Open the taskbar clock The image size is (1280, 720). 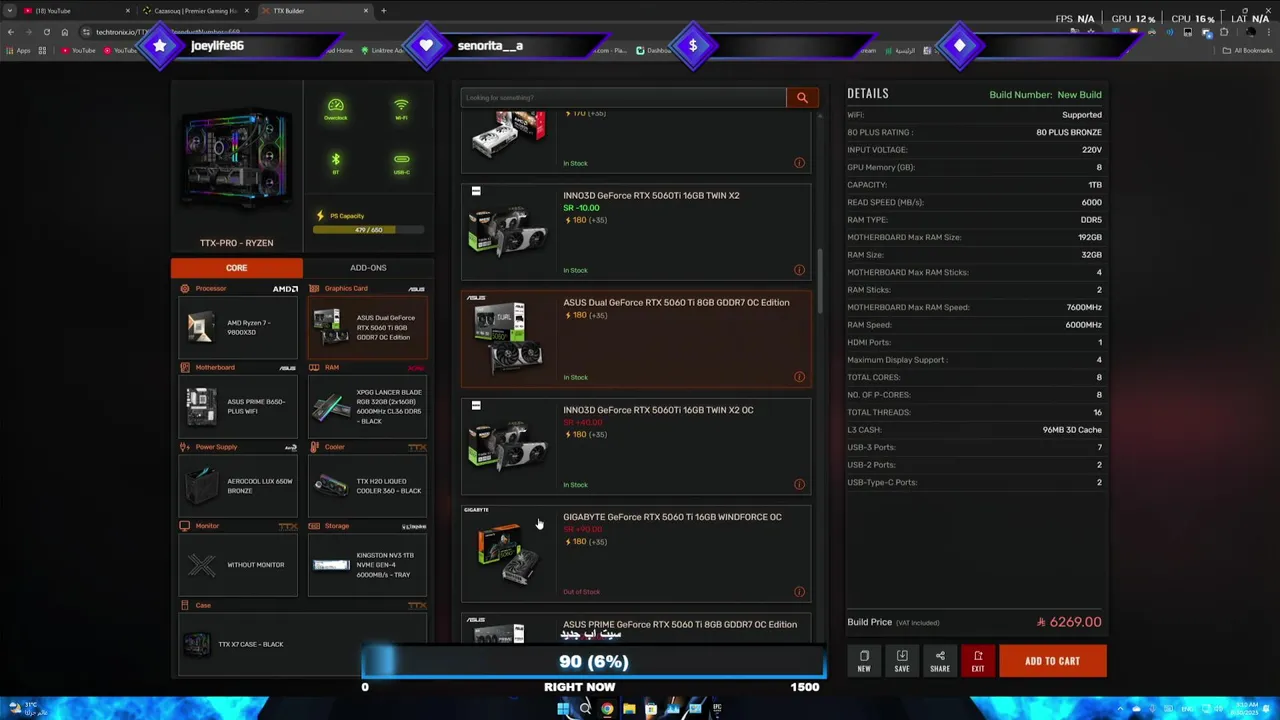(x=1246, y=709)
